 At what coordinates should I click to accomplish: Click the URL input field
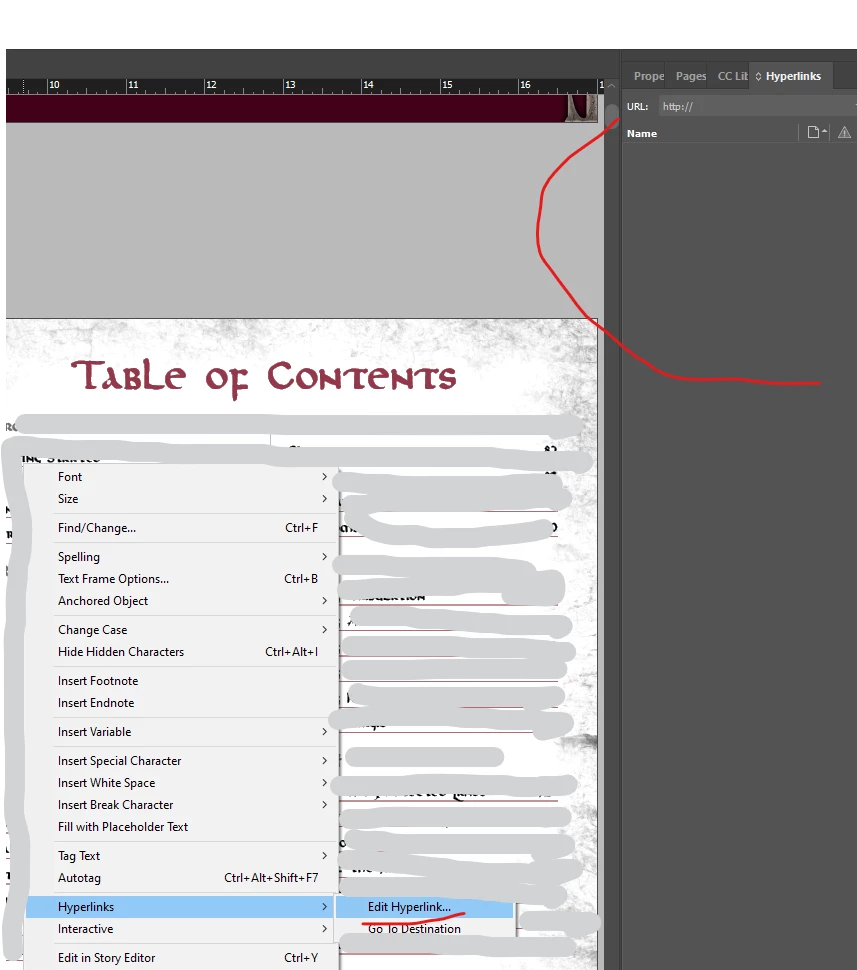coord(757,106)
